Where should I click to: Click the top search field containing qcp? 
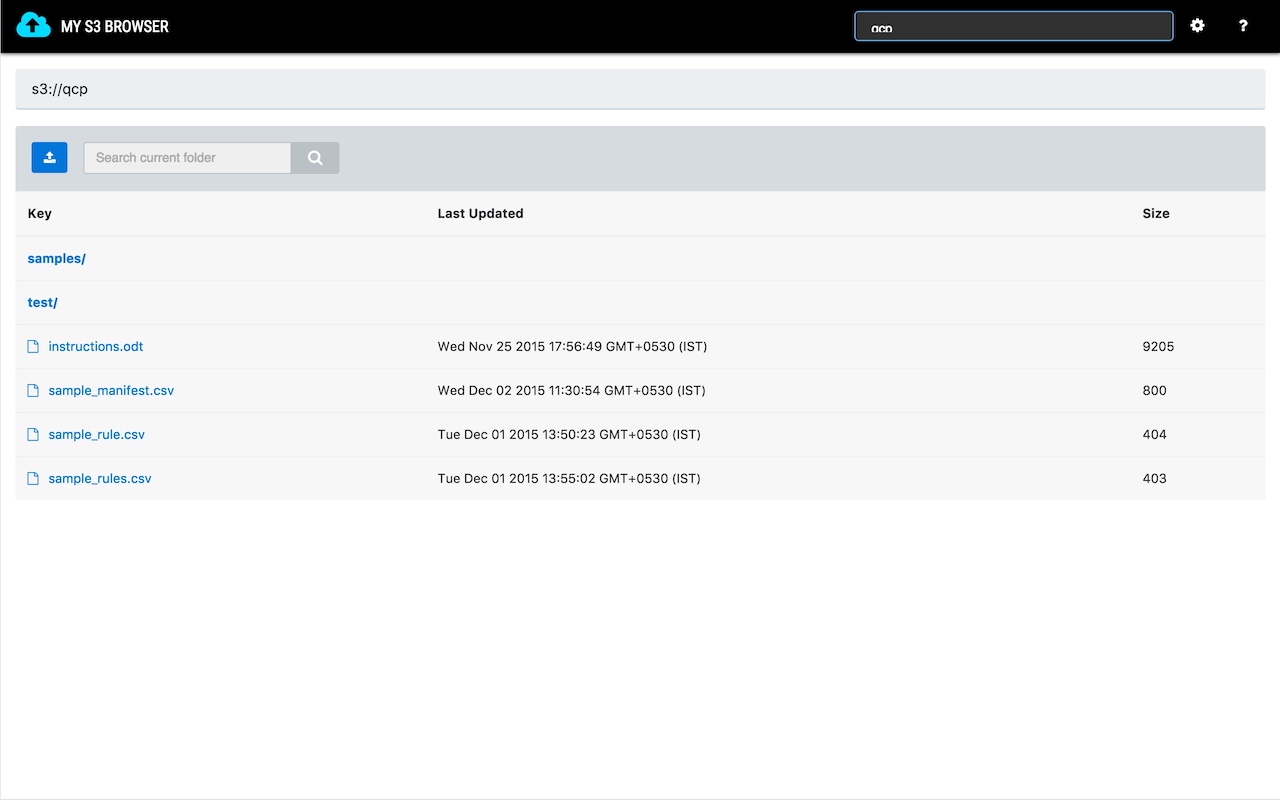(x=1013, y=26)
